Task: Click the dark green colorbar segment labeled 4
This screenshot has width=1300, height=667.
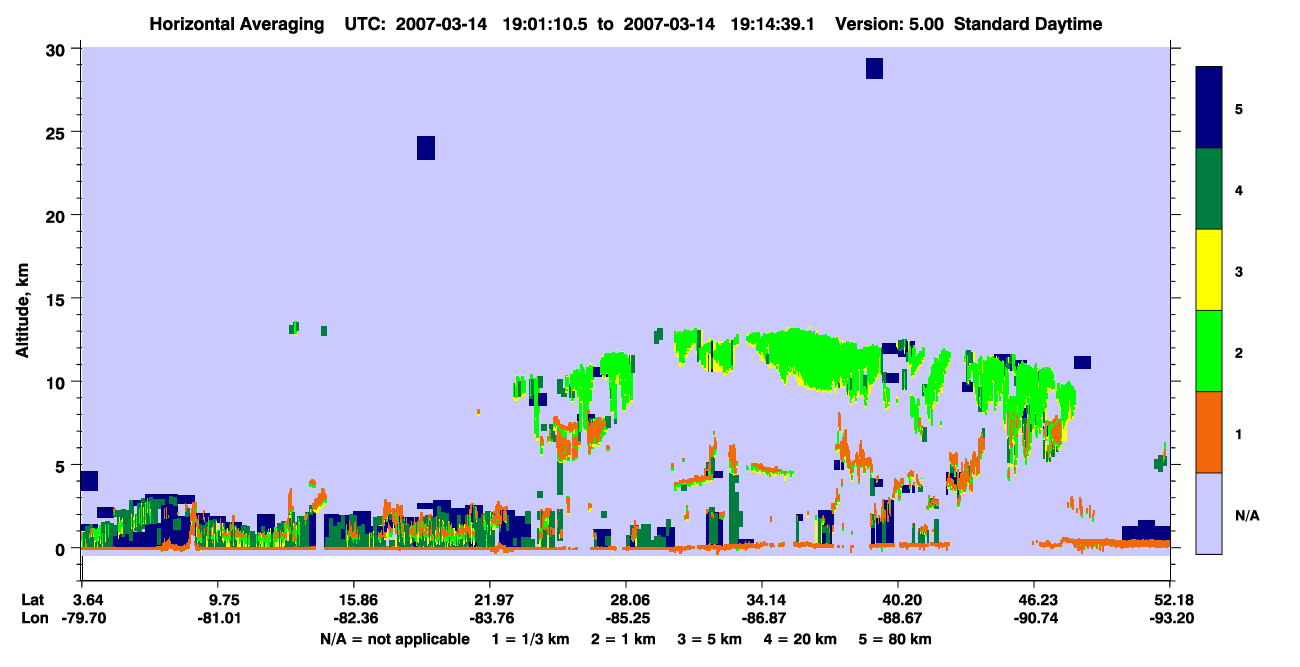Action: (1209, 189)
